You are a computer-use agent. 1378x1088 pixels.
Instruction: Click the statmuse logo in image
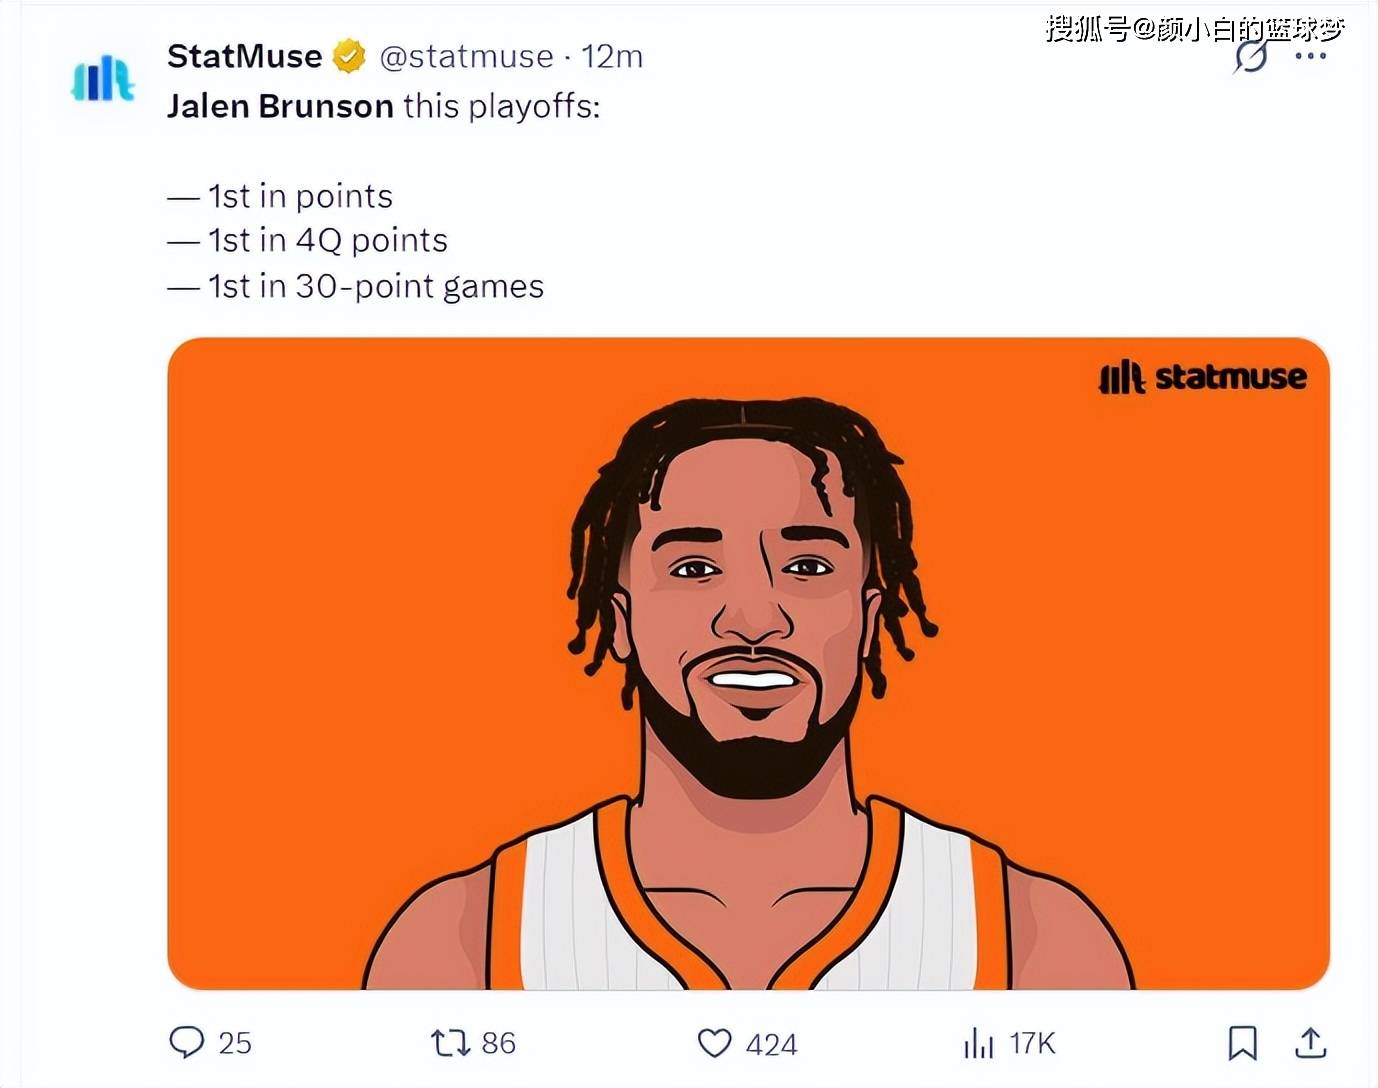click(1202, 377)
